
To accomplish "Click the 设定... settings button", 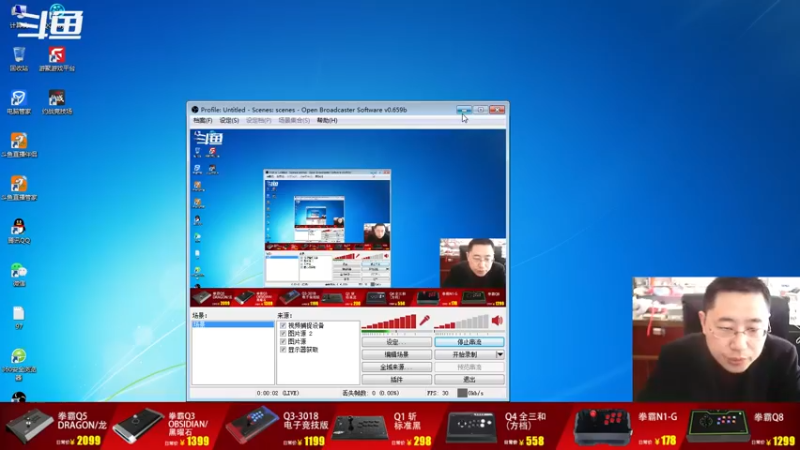I will click(396, 342).
